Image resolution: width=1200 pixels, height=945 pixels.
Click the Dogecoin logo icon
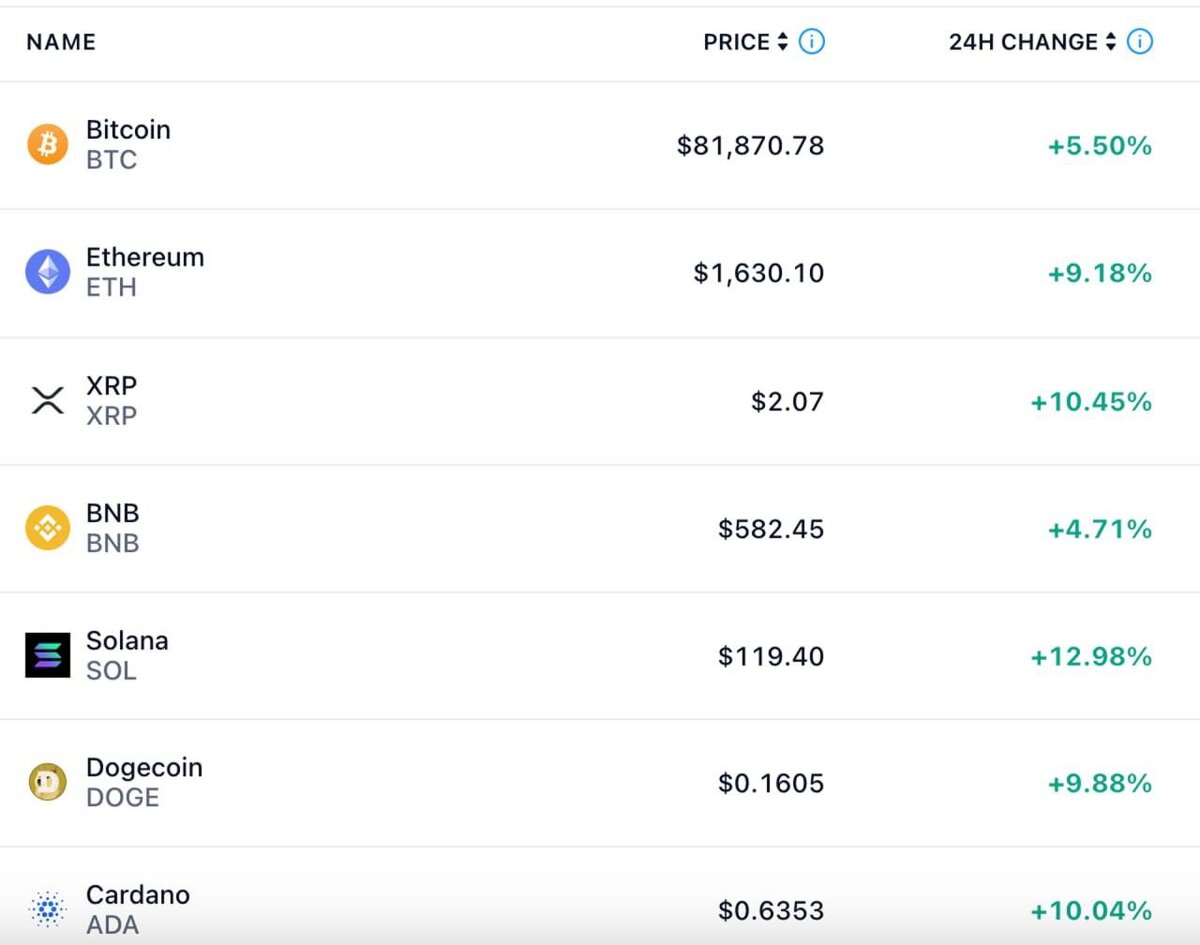[47, 783]
